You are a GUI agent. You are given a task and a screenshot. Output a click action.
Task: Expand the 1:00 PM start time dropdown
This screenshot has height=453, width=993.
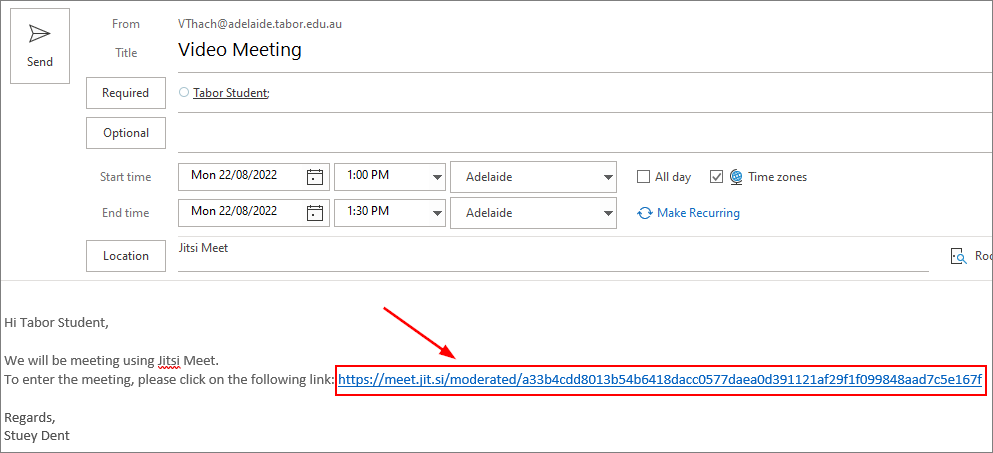click(x=437, y=177)
